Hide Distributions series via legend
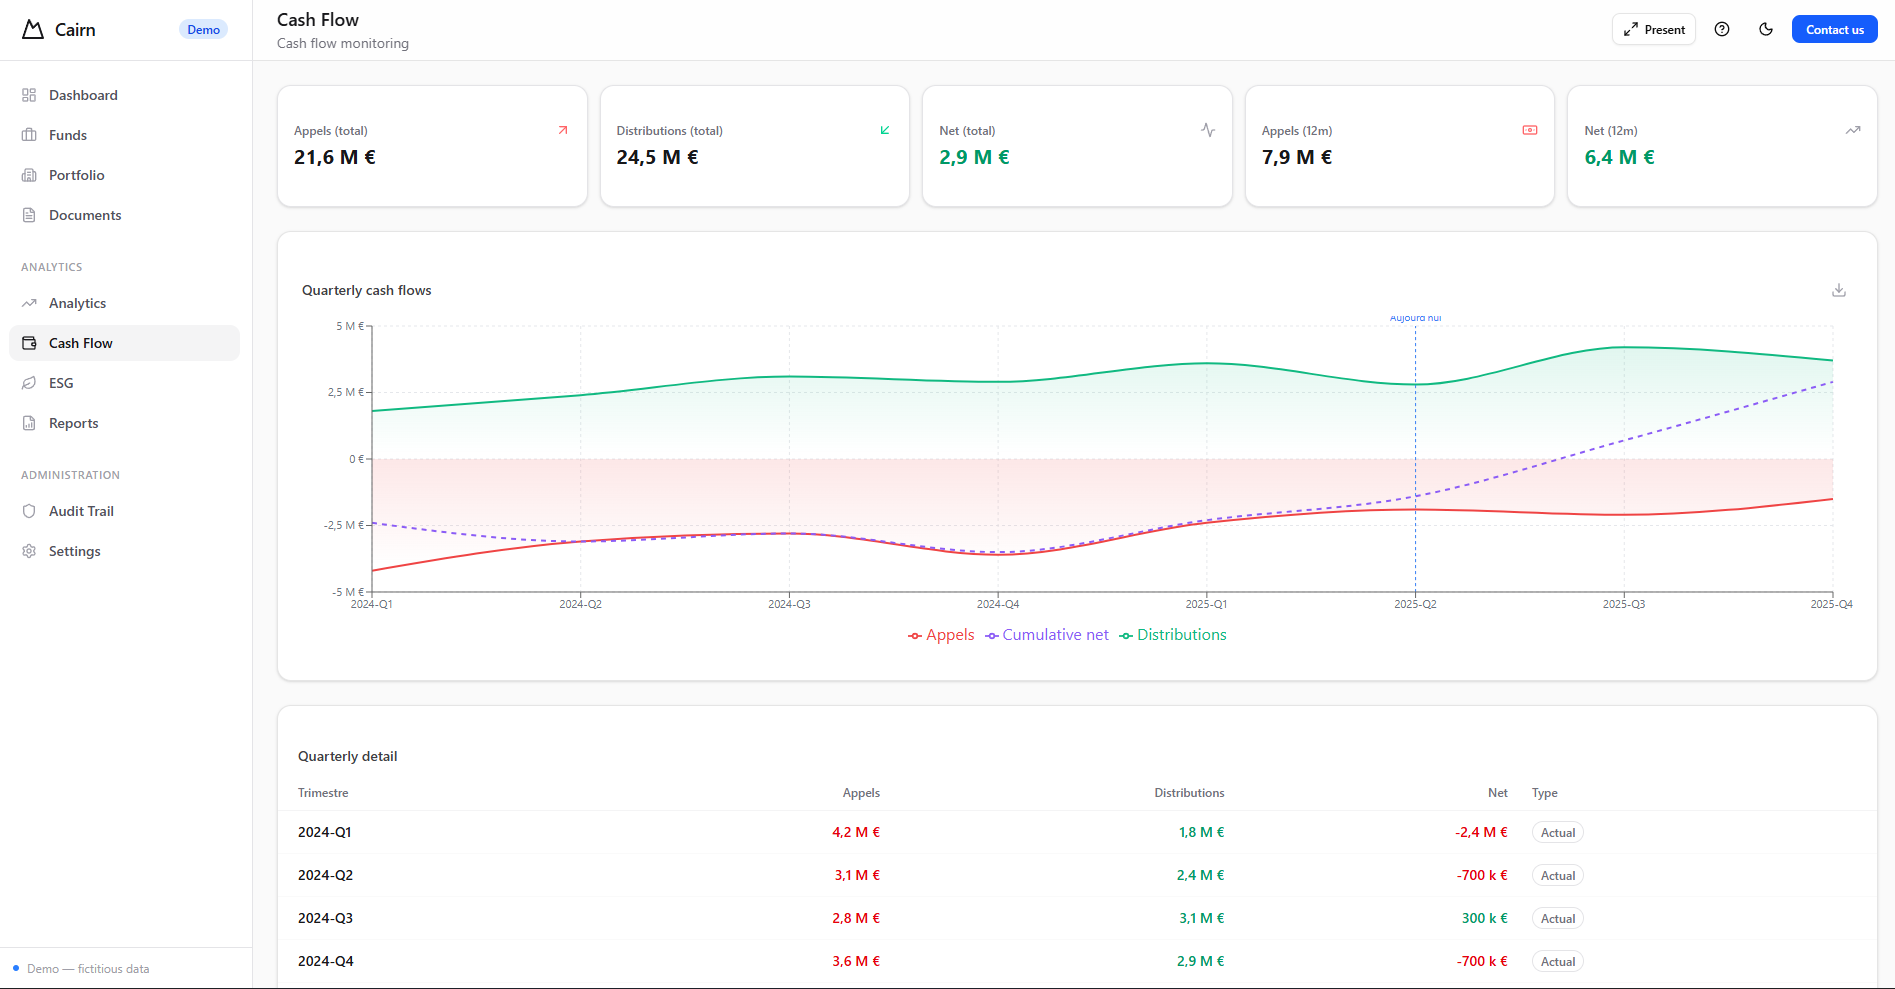1895x989 pixels. click(x=1173, y=635)
